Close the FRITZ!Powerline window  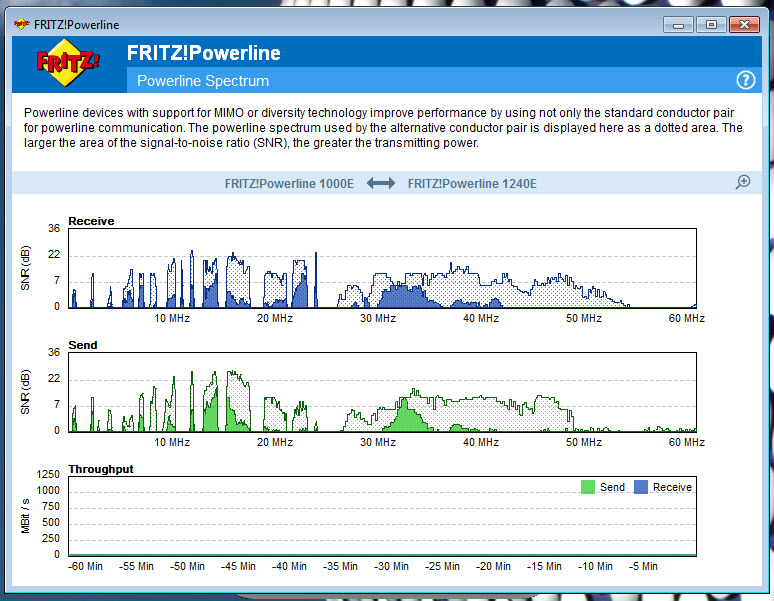pyautogui.click(x=744, y=24)
